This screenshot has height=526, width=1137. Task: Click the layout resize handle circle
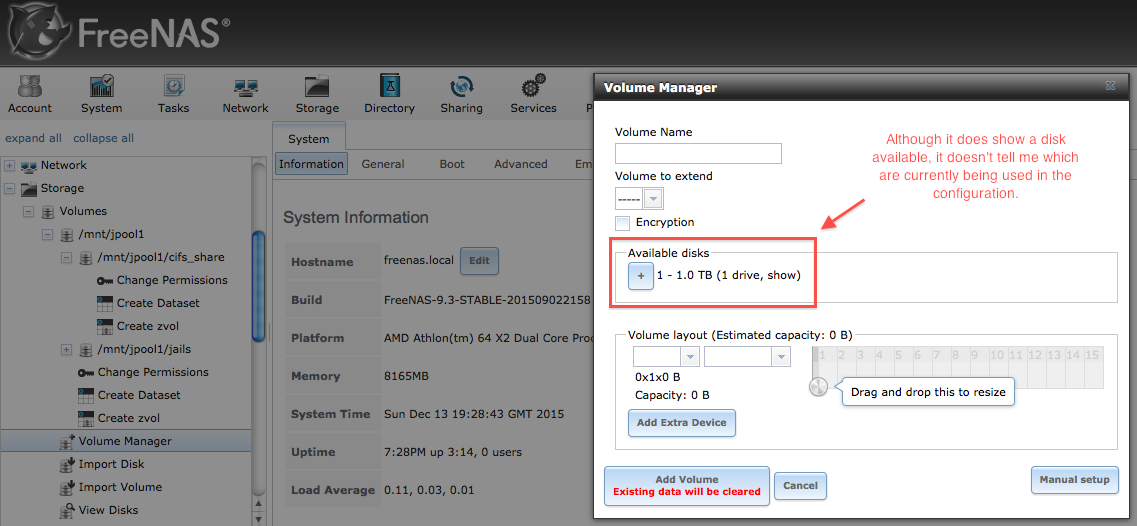point(818,387)
